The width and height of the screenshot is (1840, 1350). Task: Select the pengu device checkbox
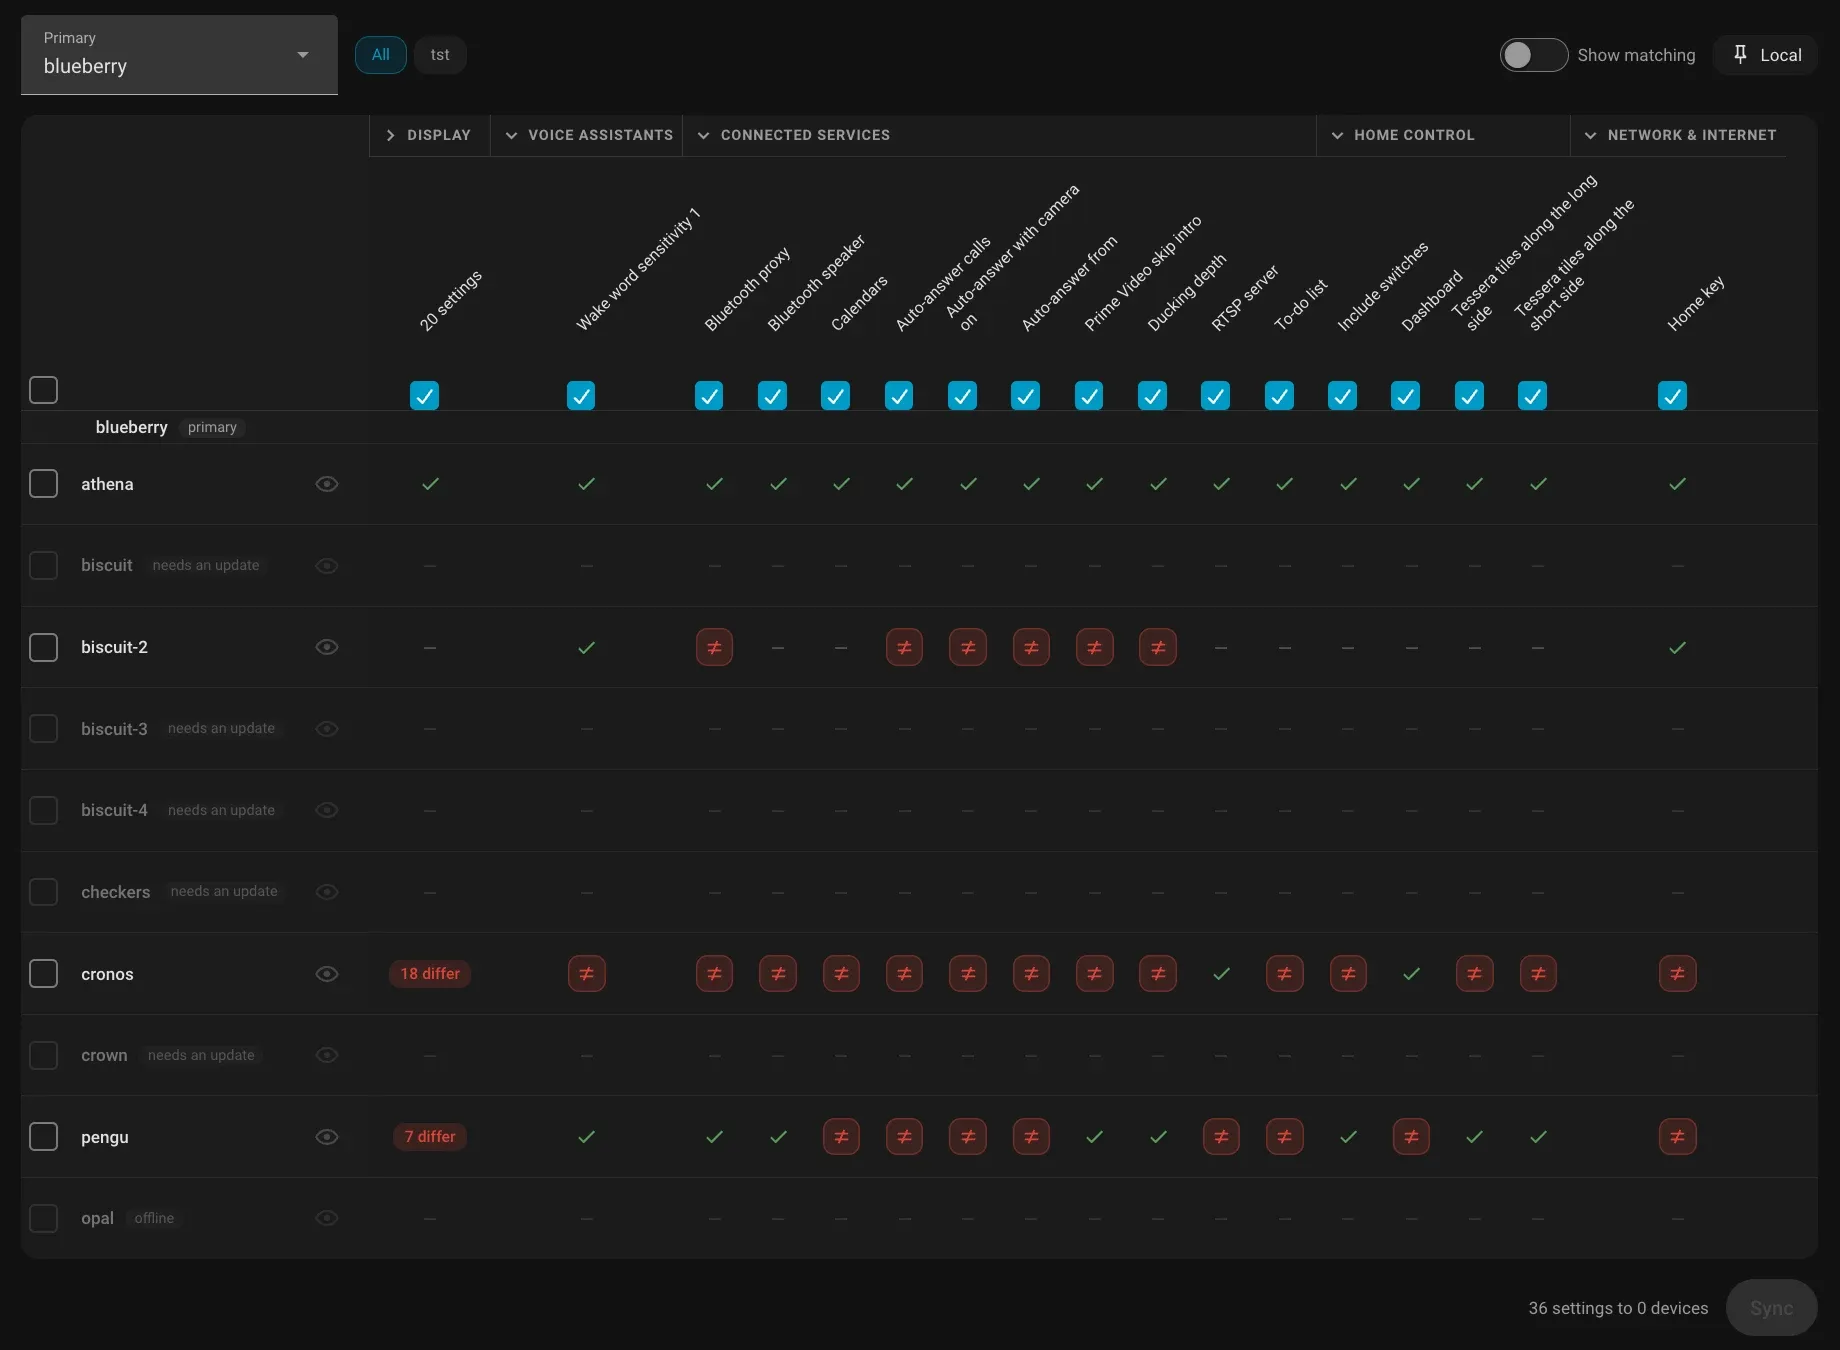click(43, 1137)
